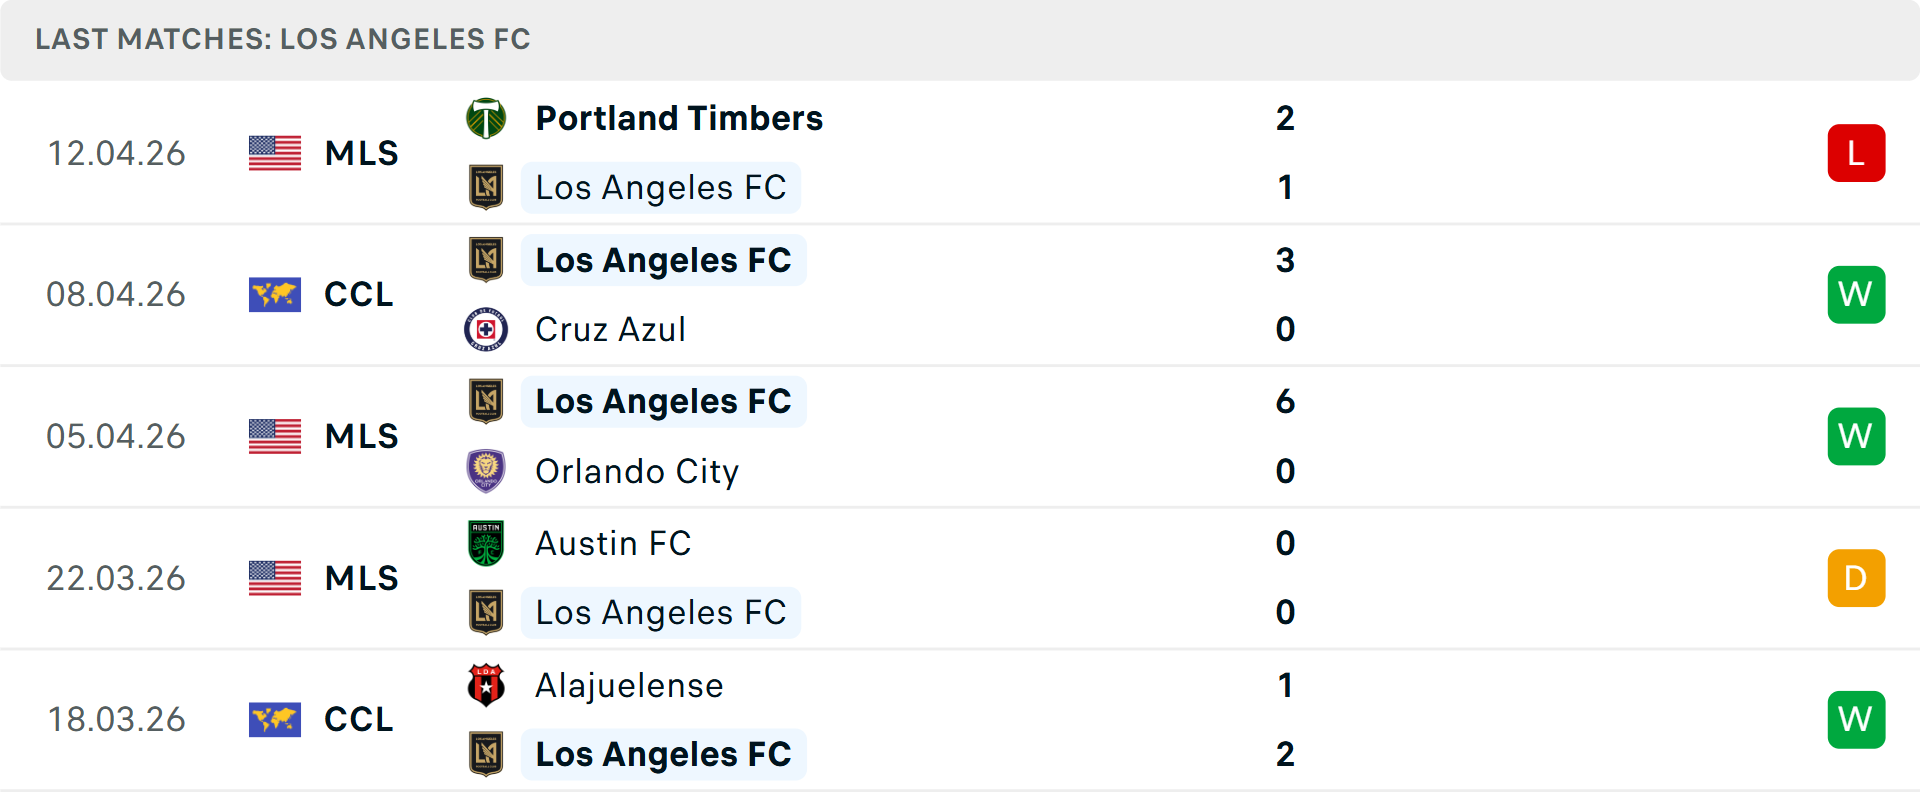Open the Portland Timbers team link

679,118
